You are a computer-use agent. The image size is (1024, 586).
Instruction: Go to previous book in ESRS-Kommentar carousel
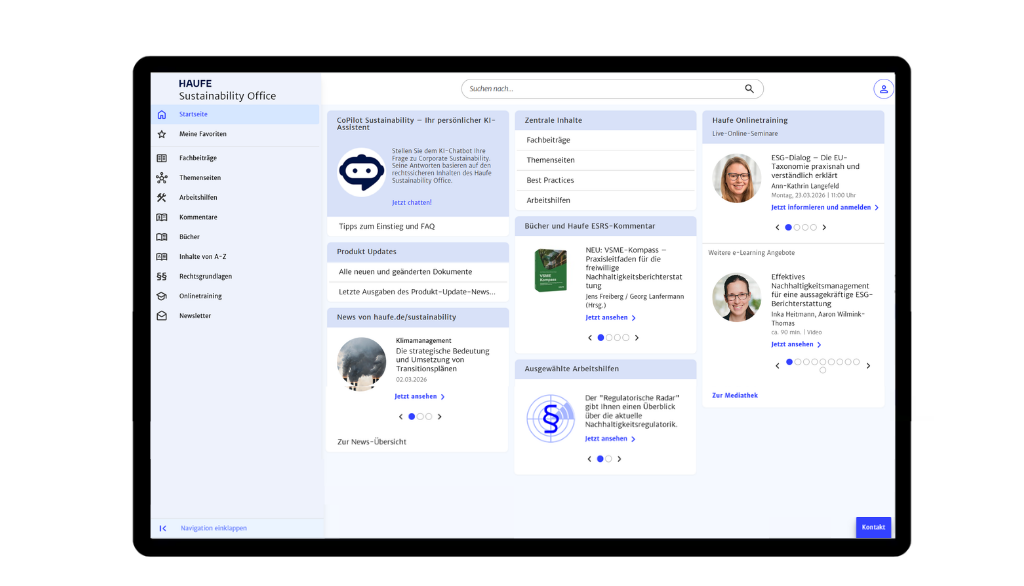pyautogui.click(x=590, y=338)
